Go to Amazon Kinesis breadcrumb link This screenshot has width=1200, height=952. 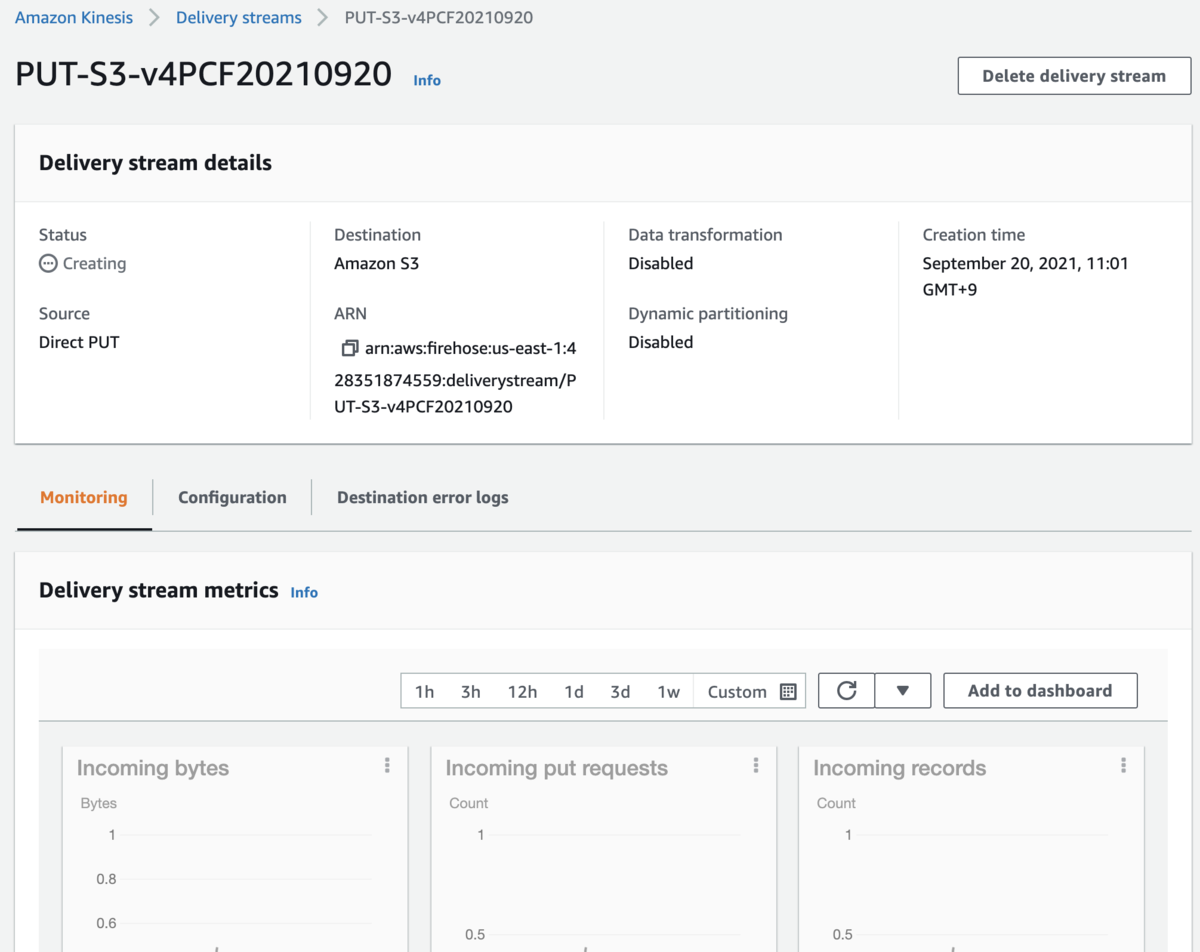pyautogui.click(x=75, y=18)
